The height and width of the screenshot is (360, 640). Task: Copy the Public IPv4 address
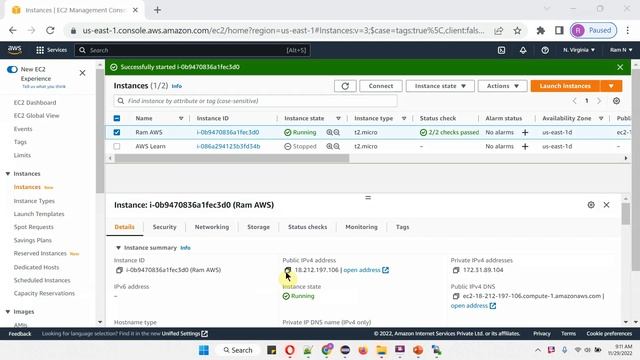point(288,270)
